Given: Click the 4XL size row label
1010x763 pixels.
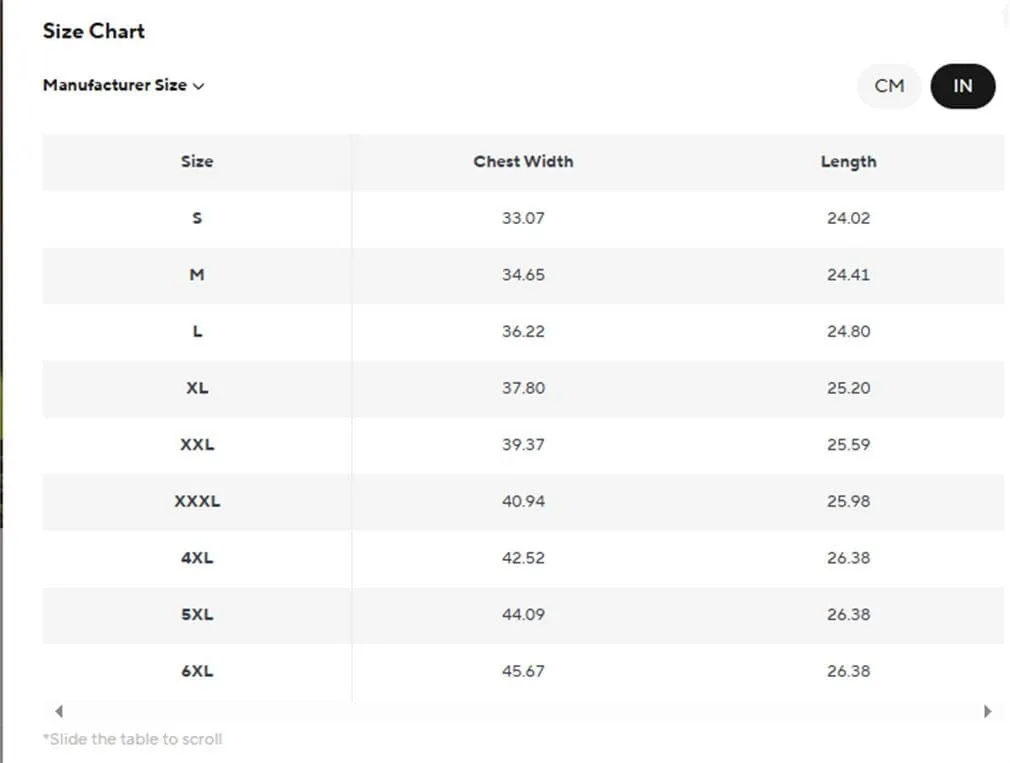Looking at the screenshot, I should tap(197, 558).
